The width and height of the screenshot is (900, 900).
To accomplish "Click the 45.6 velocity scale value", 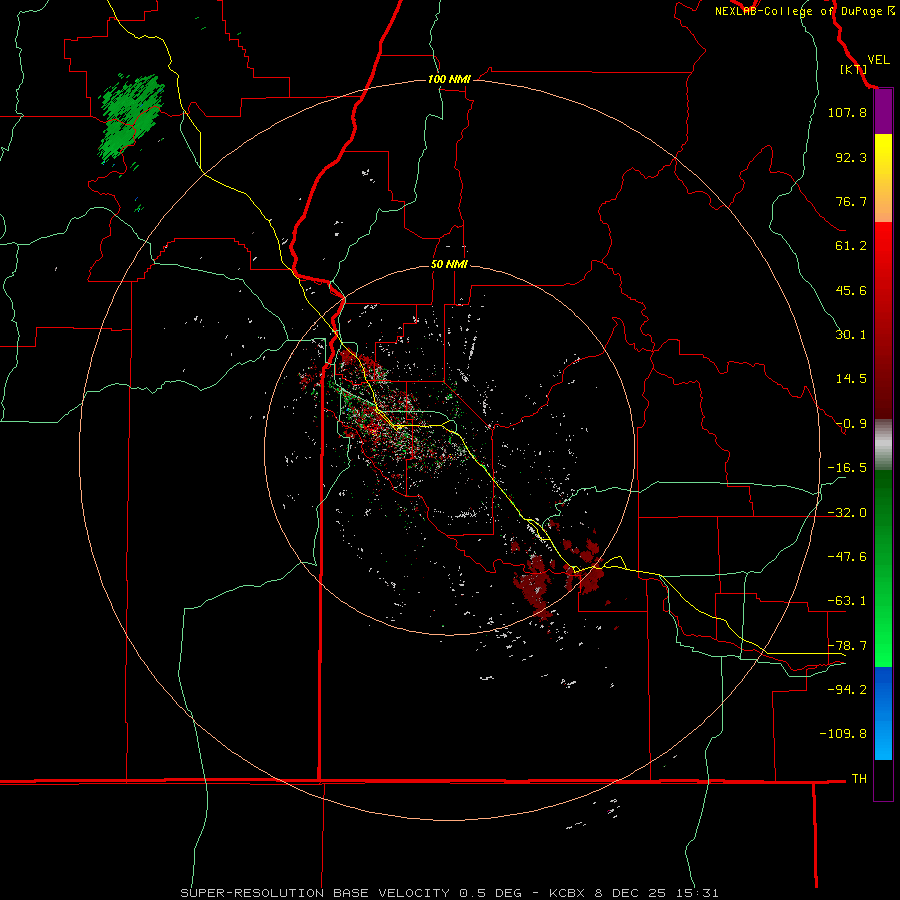I will [851, 290].
